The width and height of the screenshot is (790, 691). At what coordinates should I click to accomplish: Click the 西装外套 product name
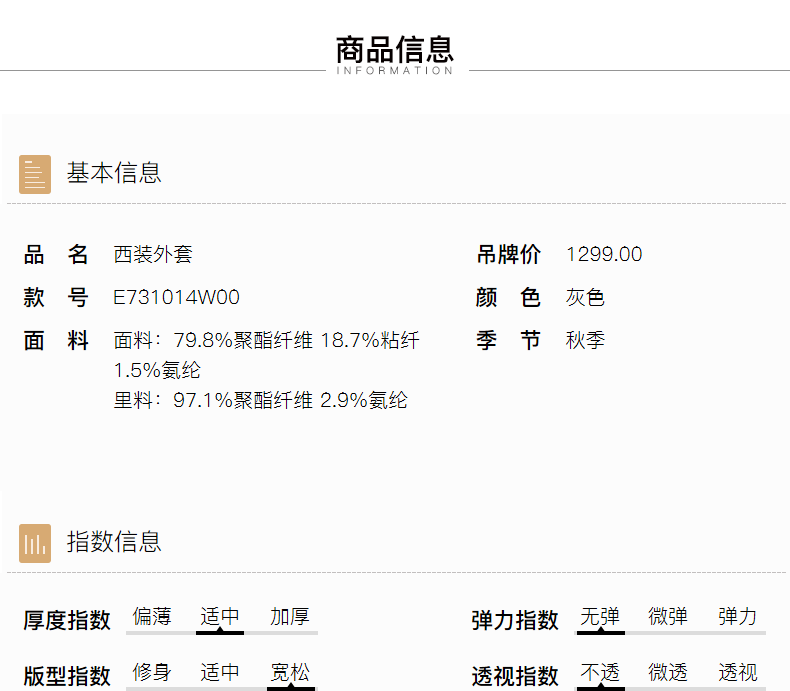coord(153,255)
